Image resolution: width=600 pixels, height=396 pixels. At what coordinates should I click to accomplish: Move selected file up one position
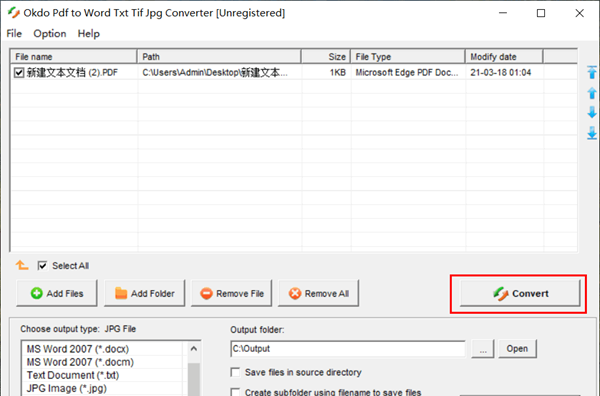coord(592,93)
